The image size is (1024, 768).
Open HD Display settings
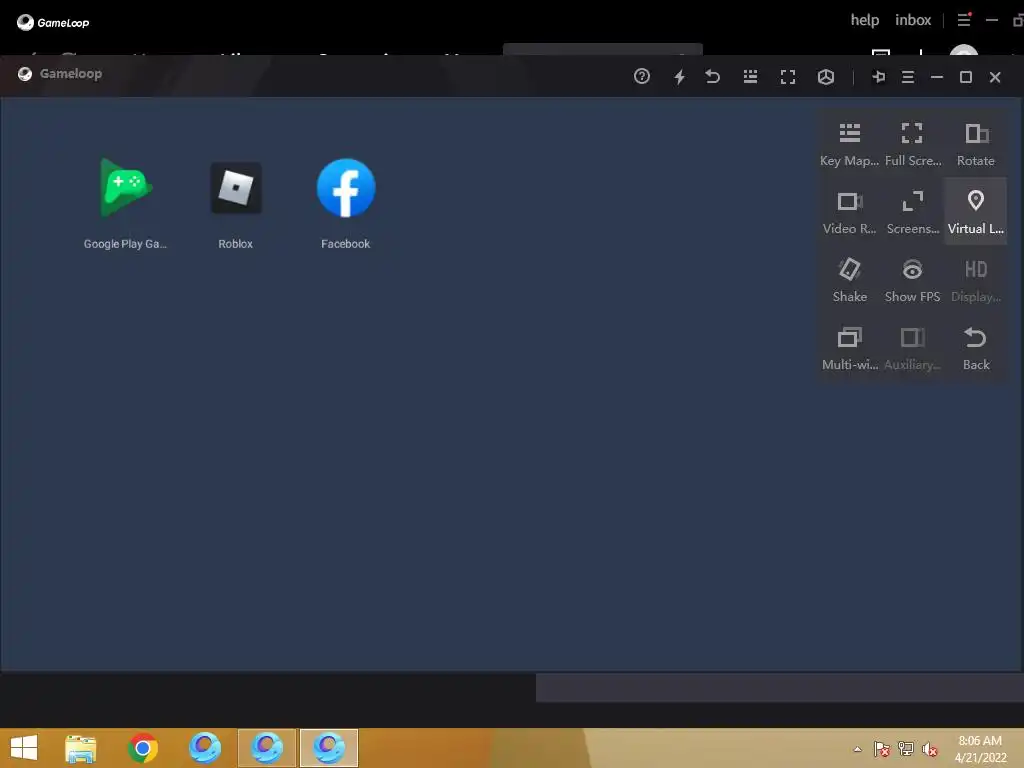point(976,280)
